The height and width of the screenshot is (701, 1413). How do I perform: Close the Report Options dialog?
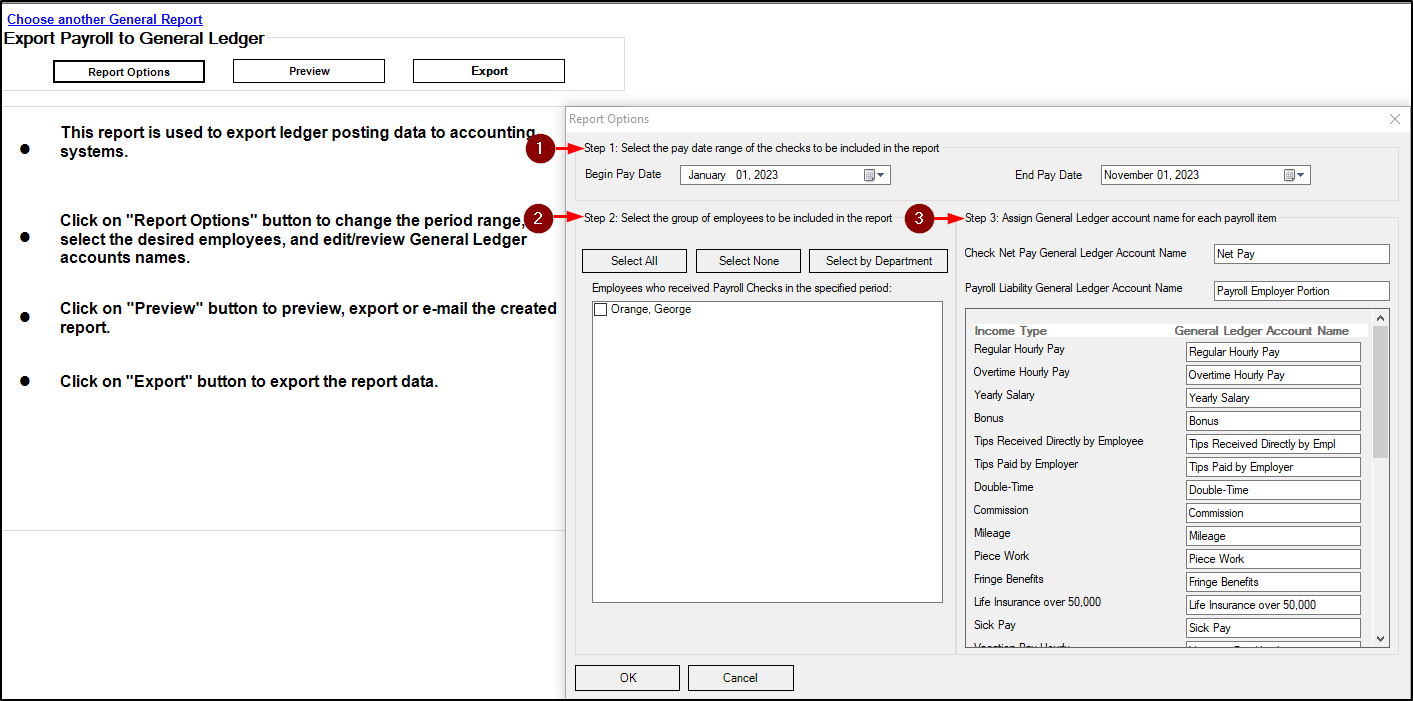1395,119
